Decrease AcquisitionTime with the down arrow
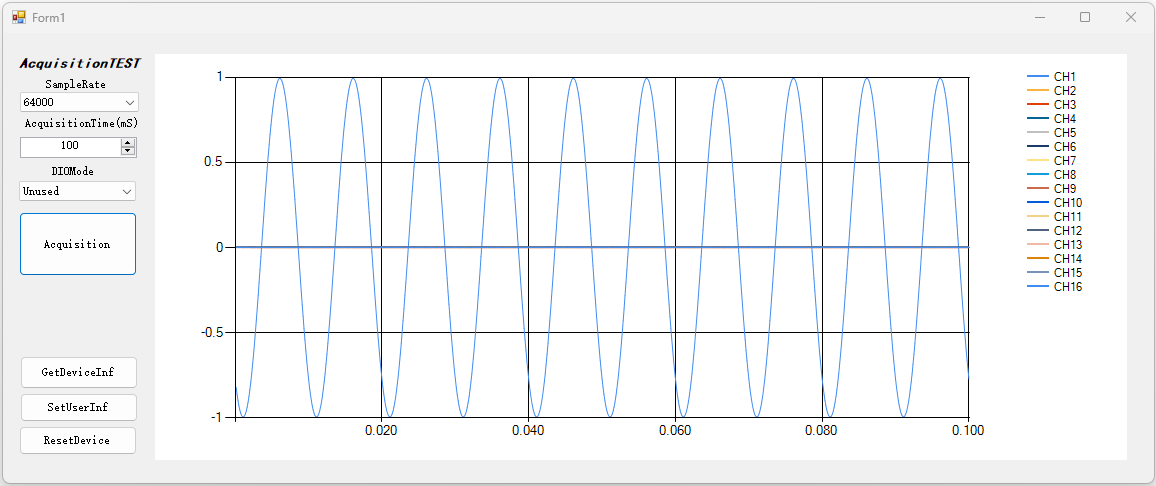This screenshot has width=1156, height=486. point(128,151)
